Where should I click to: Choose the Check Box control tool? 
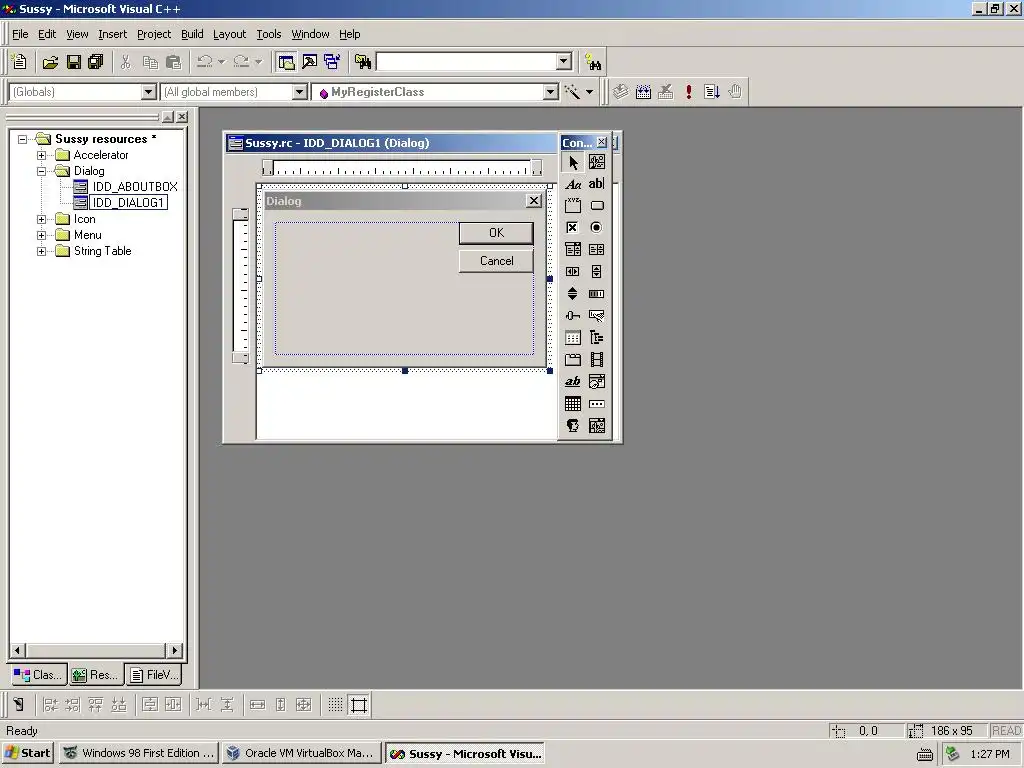pos(573,228)
